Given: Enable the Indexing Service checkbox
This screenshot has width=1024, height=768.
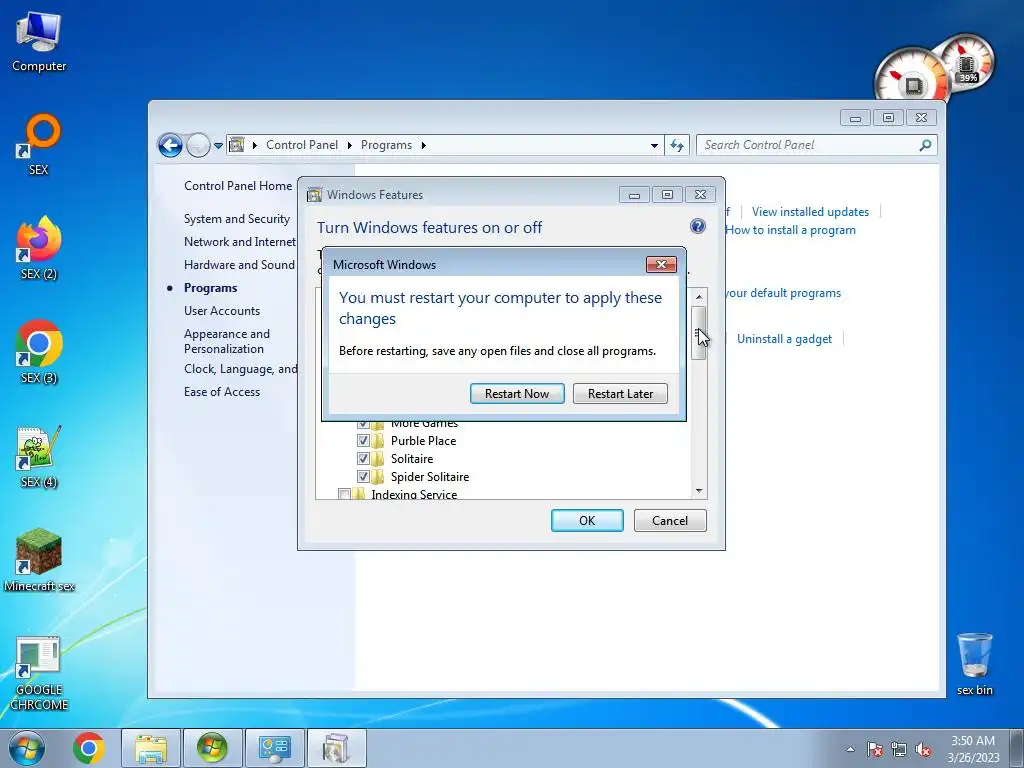Looking at the screenshot, I should (x=344, y=494).
